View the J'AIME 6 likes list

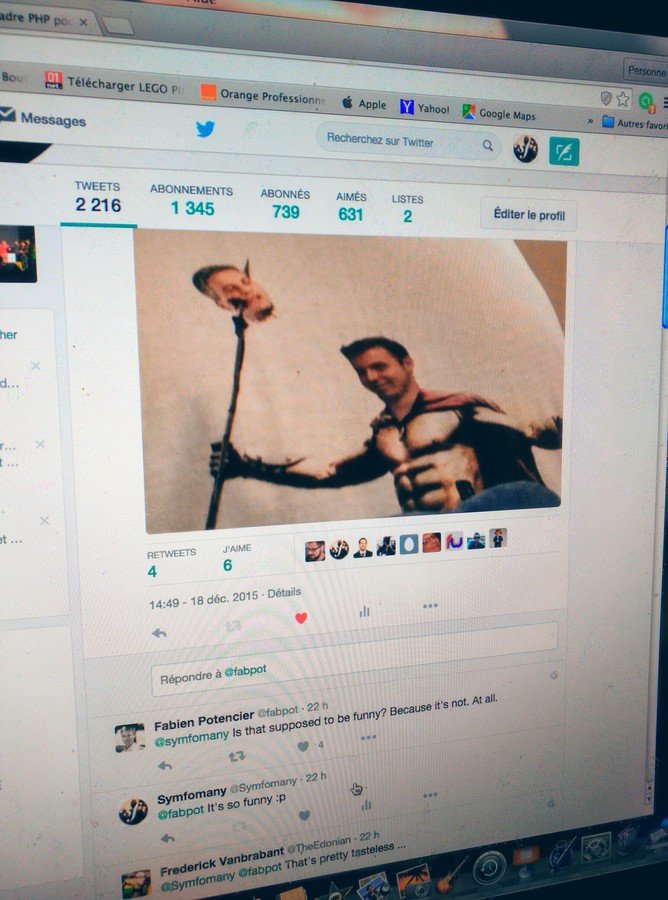pos(236,557)
